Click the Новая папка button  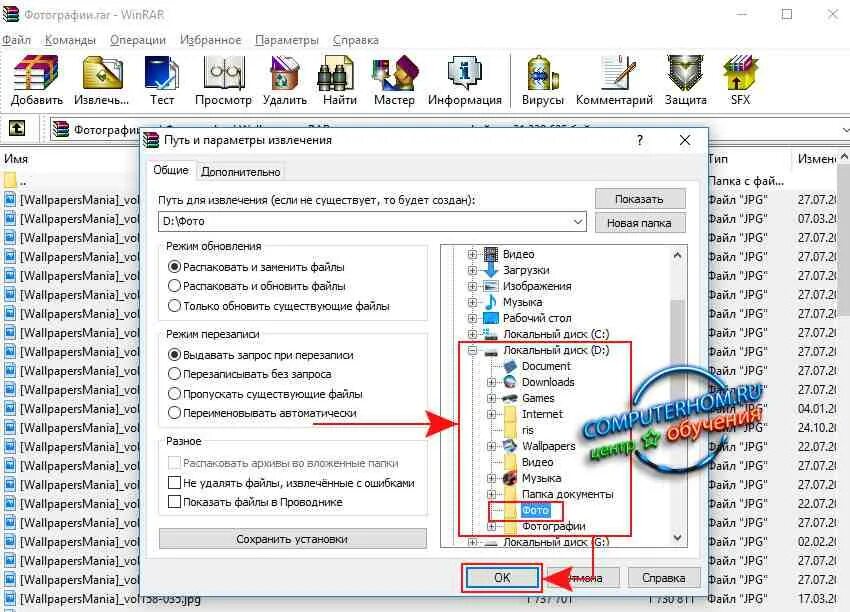point(639,223)
